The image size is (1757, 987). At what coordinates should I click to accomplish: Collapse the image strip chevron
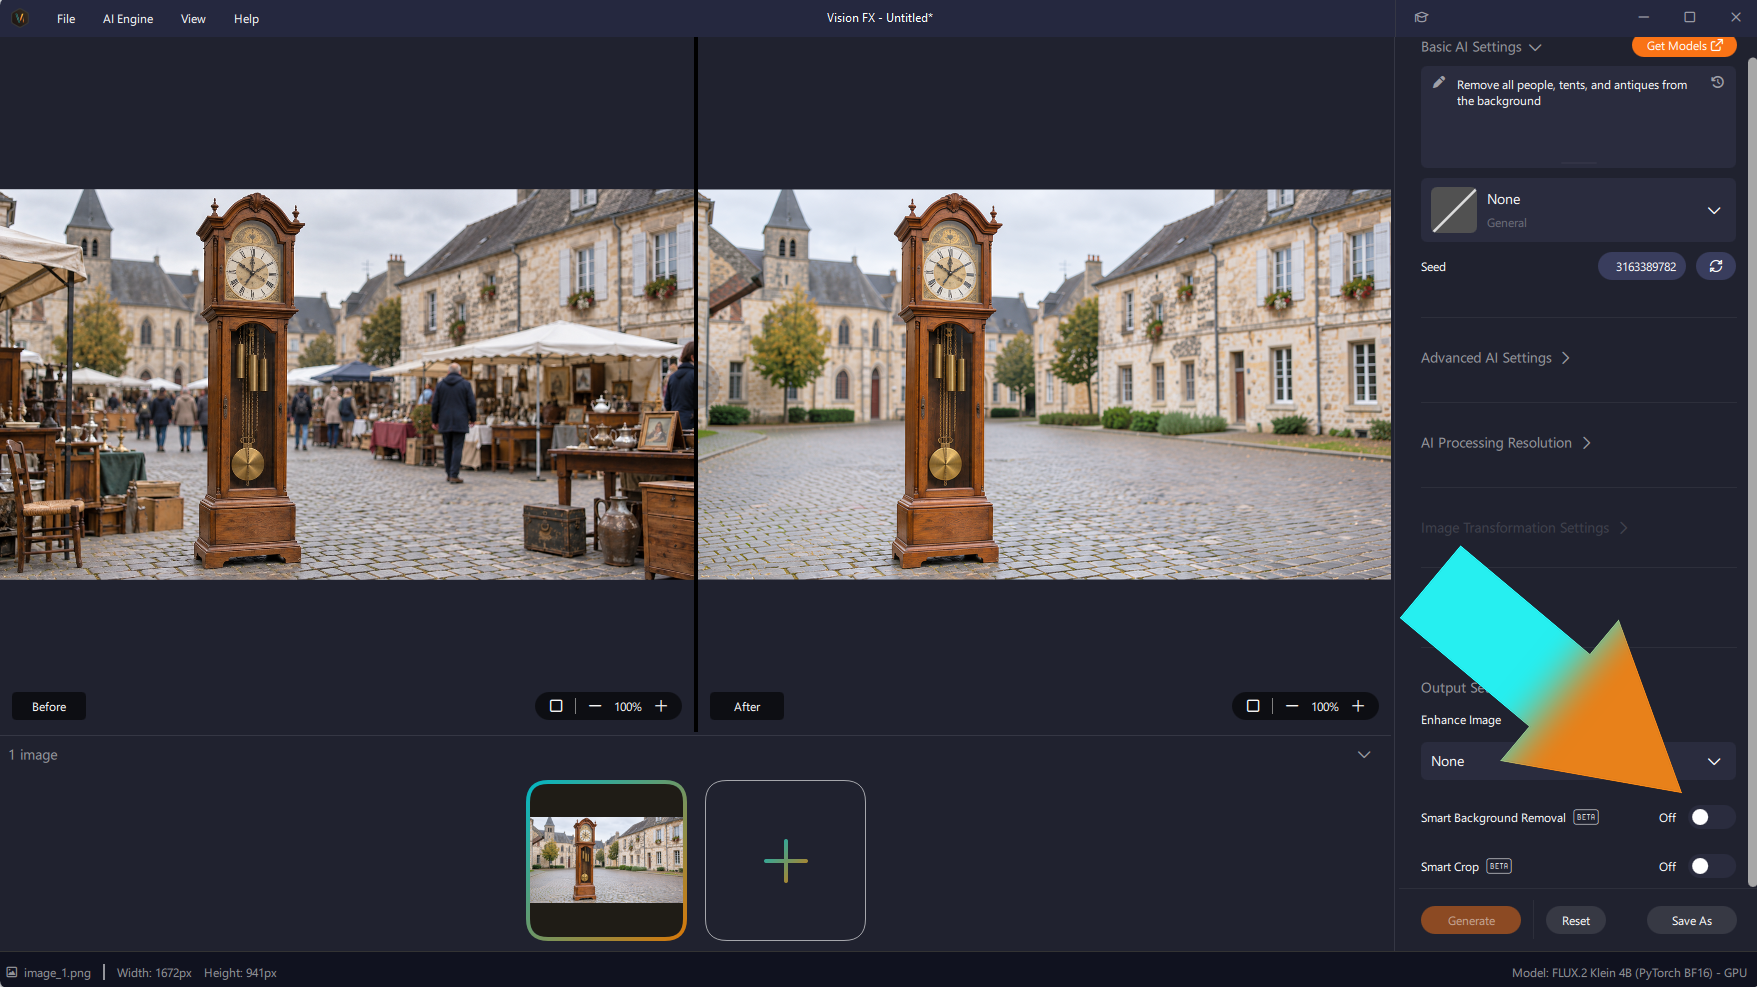tap(1364, 754)
